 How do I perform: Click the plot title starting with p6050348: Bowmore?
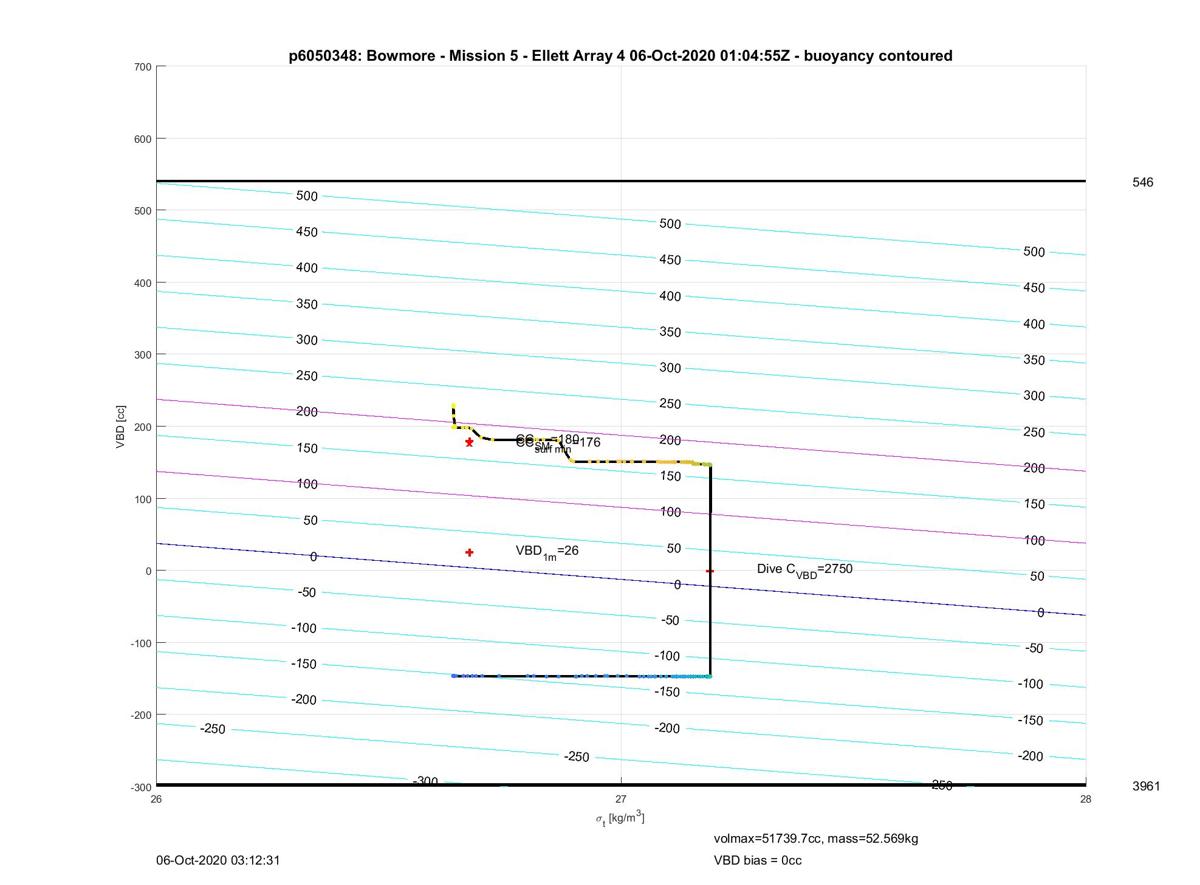tap(620, 56)
